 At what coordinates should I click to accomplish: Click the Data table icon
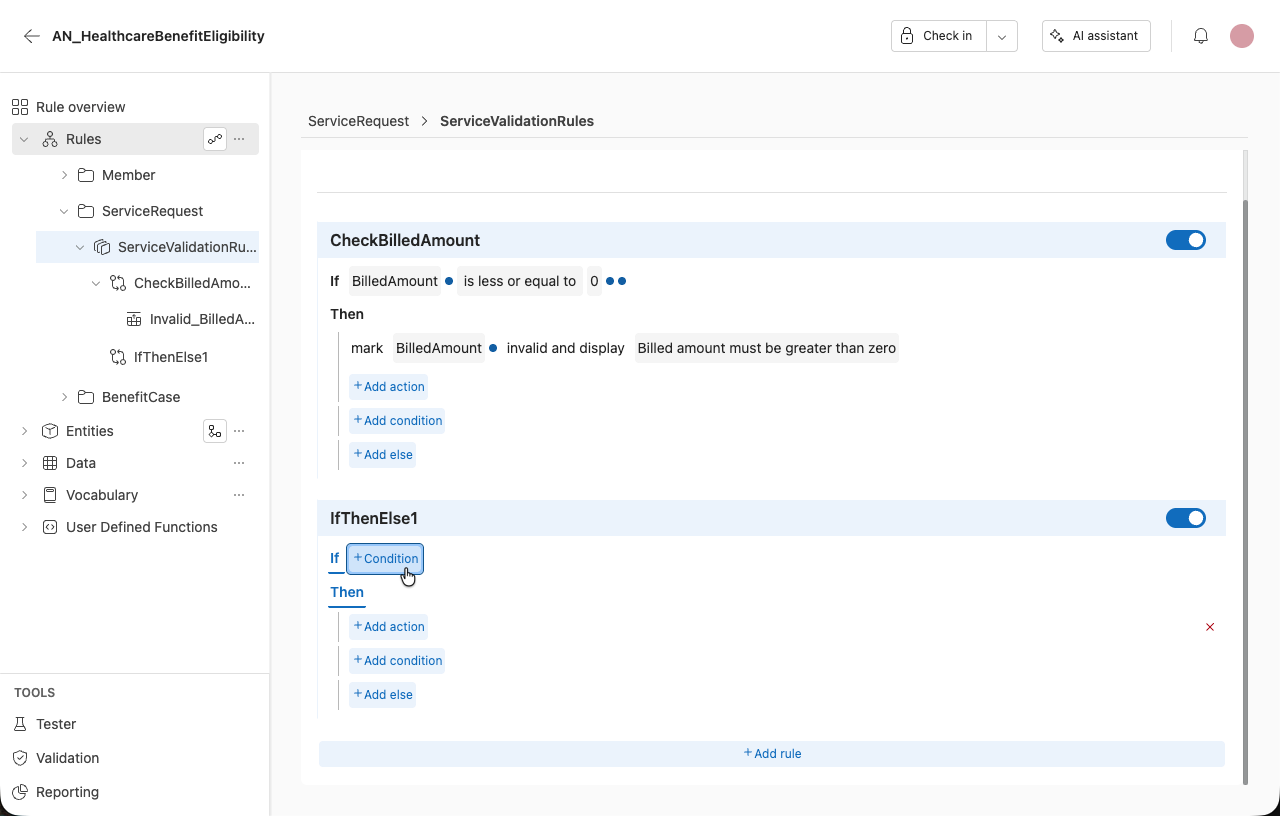[x=50, y=463]
